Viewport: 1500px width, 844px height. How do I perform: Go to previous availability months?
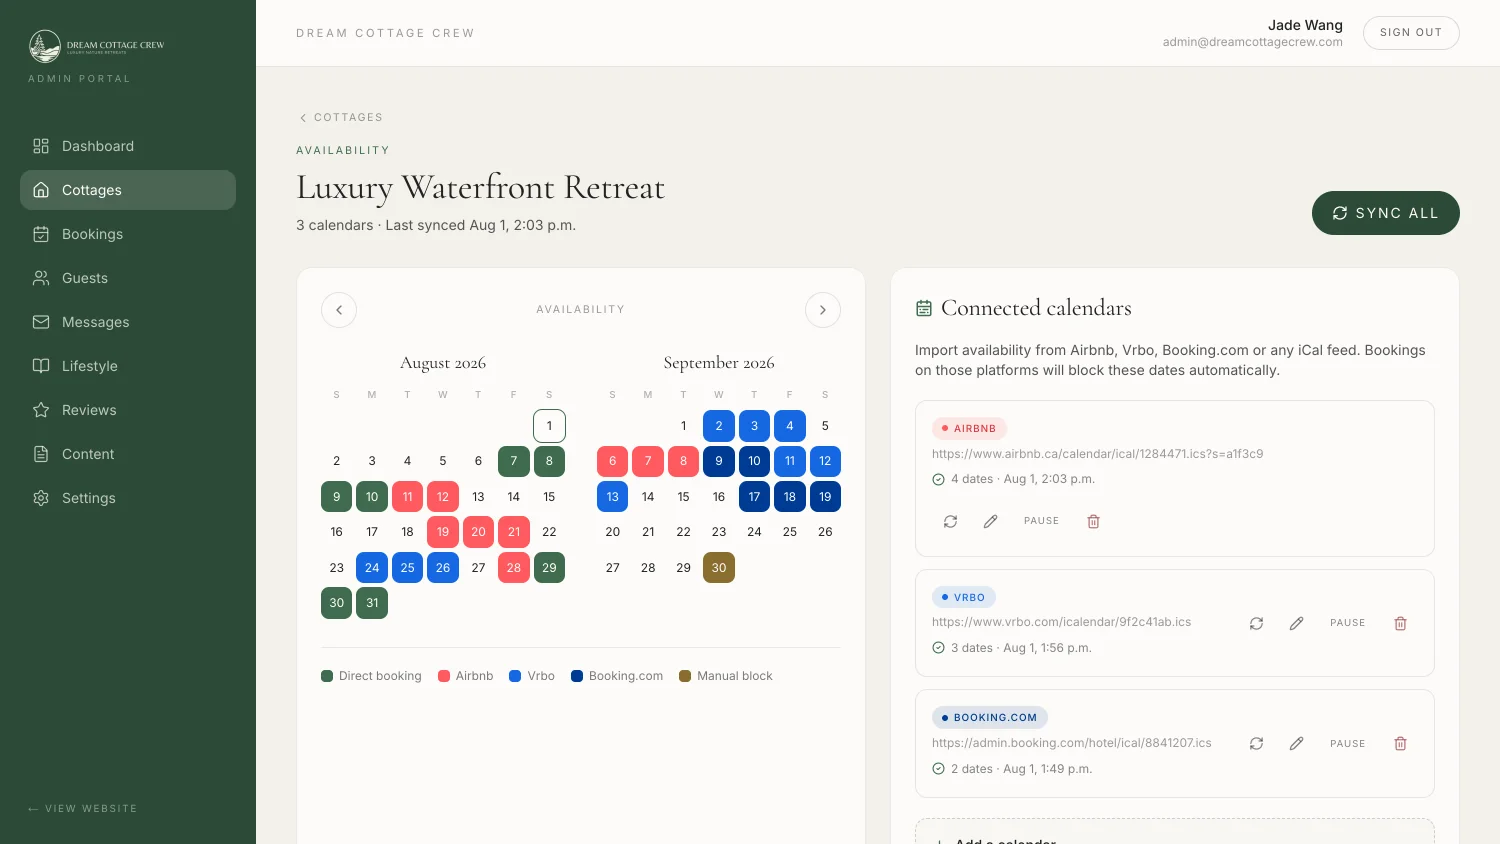[x=339, y=310]
